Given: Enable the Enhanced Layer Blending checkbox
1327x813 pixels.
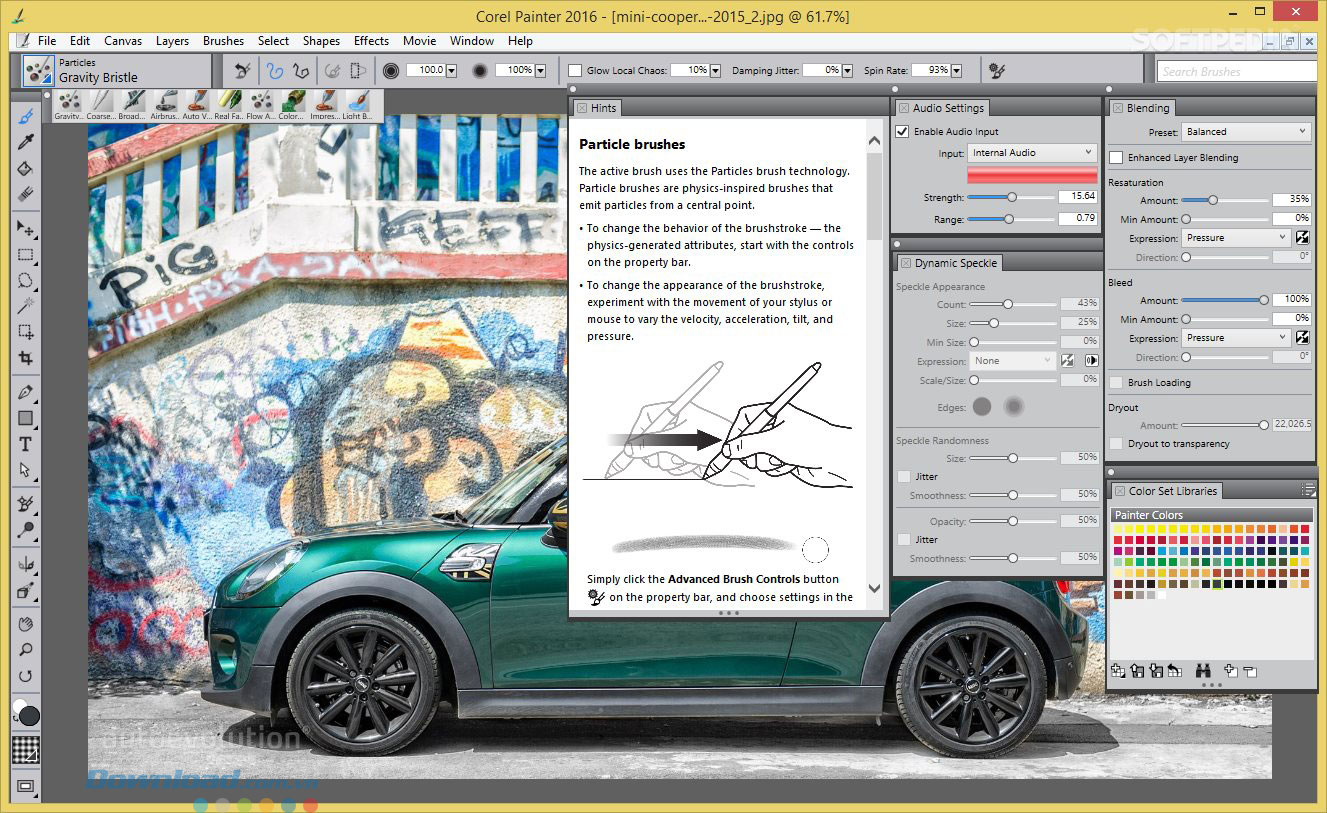Looking at the screenshot, I should point(1116,157).
